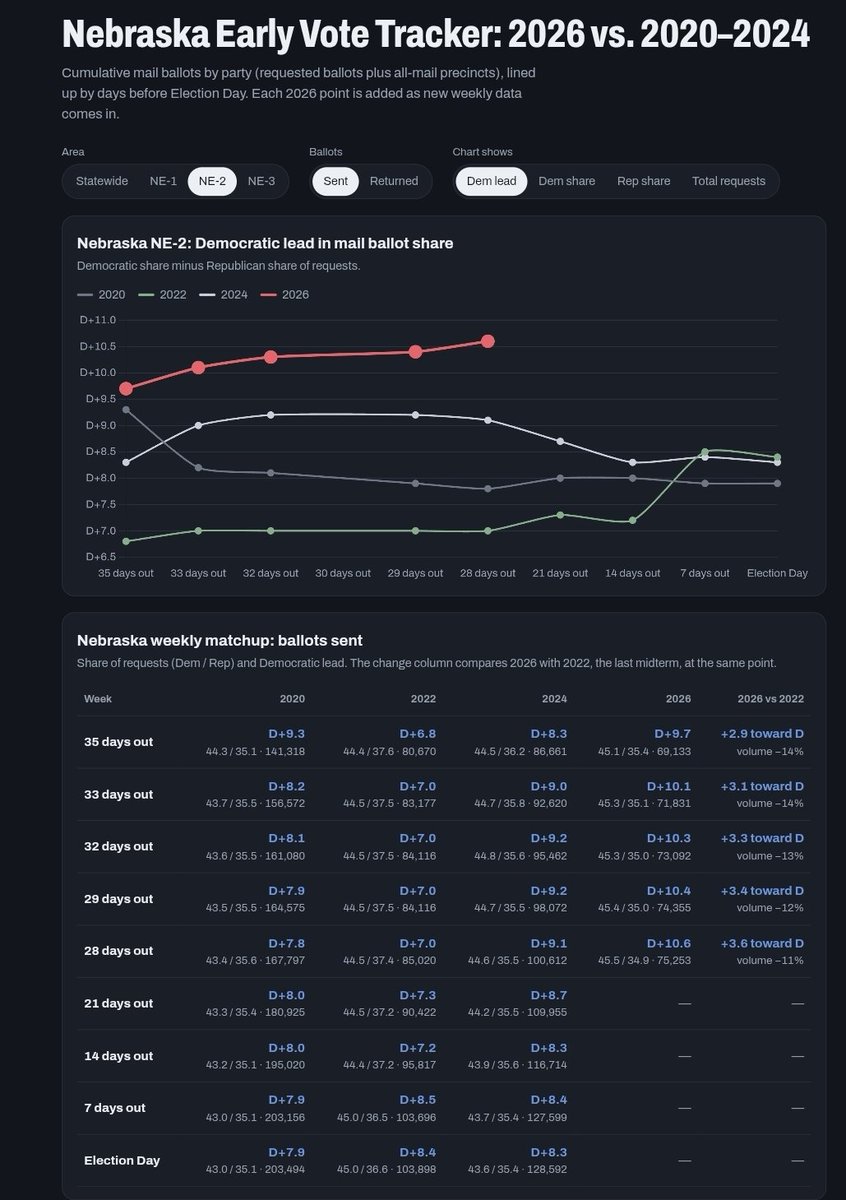The width and height of the screenshot is (846, 1200).
Task: Select the Statewide area option
Action: (102, 181)
